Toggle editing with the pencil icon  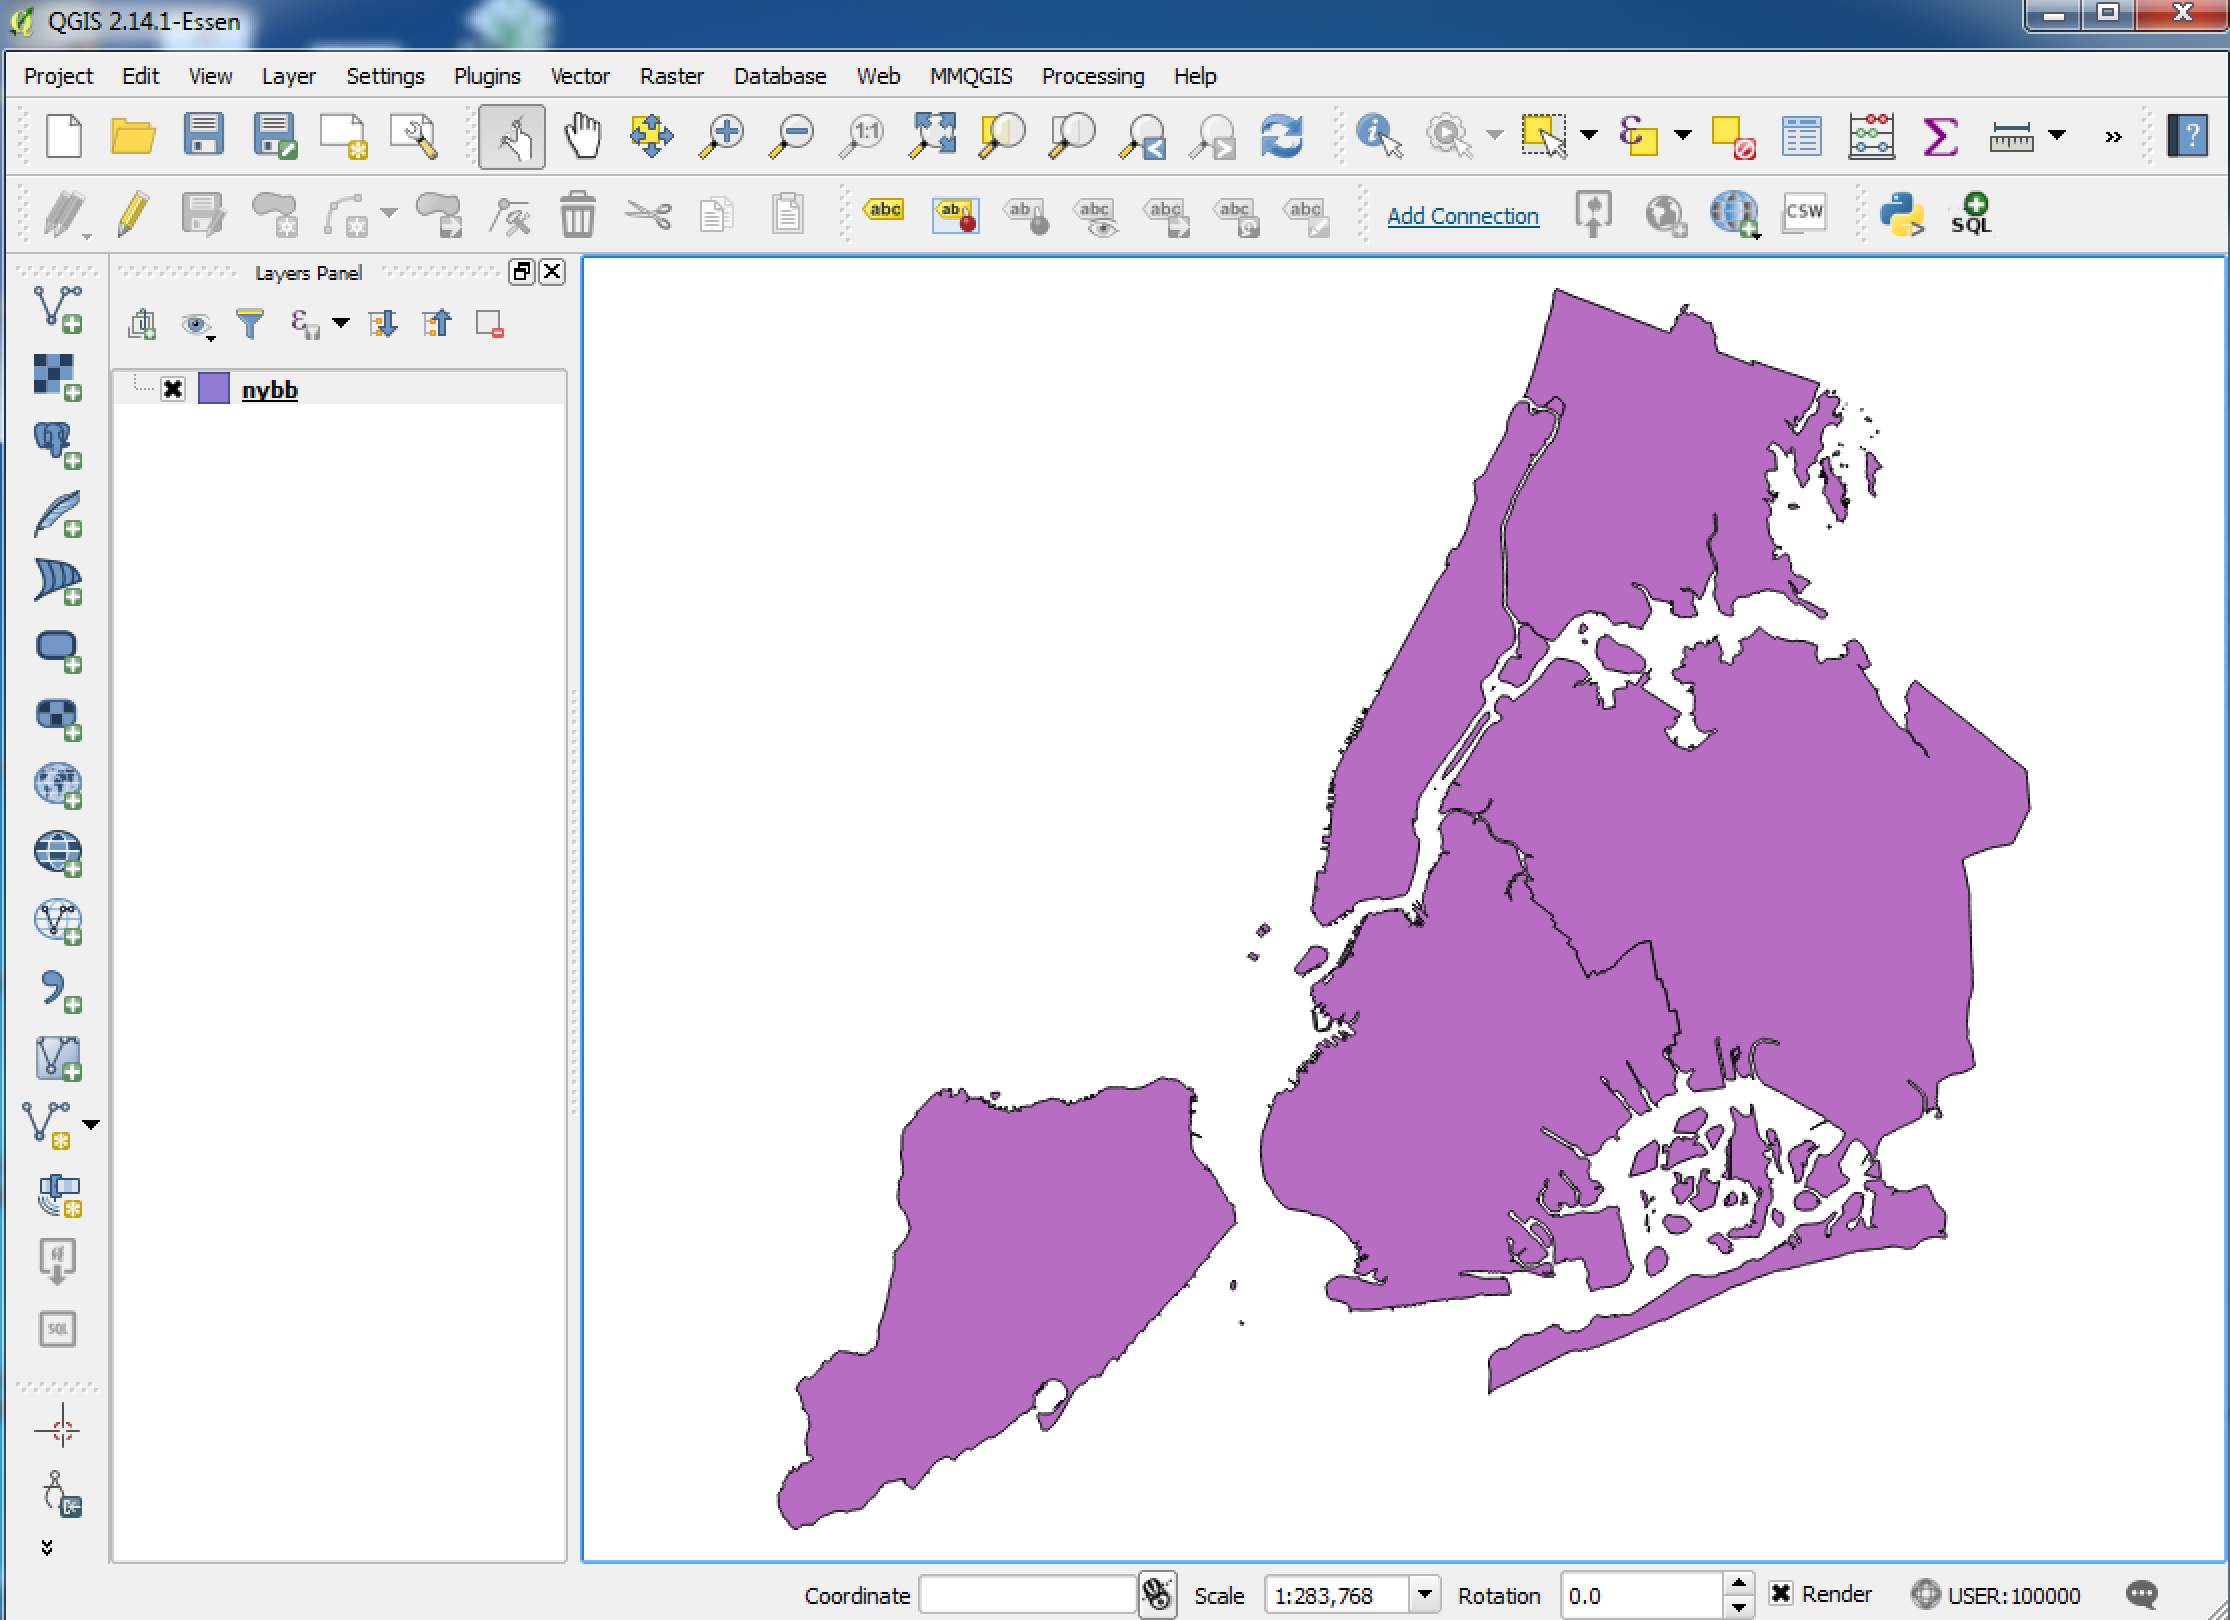(x=131, y=214)
